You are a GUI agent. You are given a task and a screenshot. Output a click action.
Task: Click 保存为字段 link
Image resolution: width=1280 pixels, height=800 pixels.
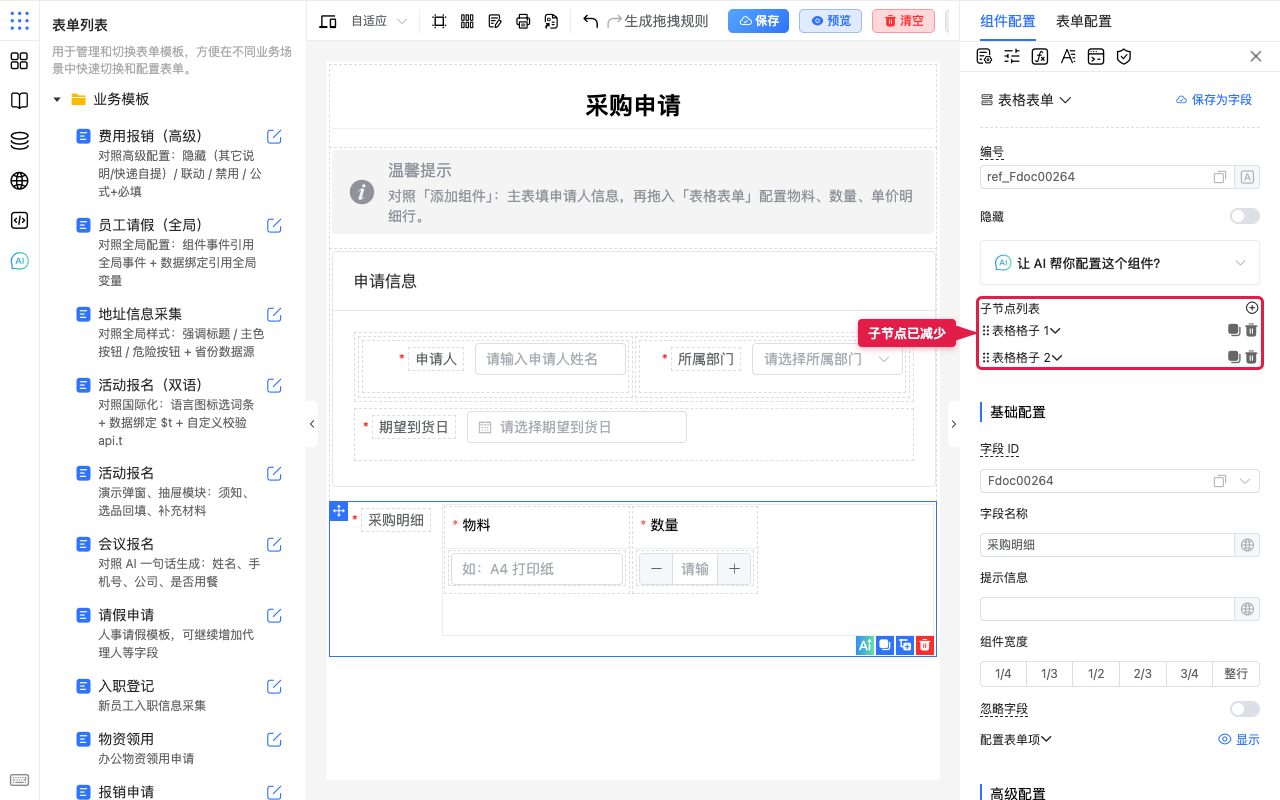click(x=1214, y=100)
